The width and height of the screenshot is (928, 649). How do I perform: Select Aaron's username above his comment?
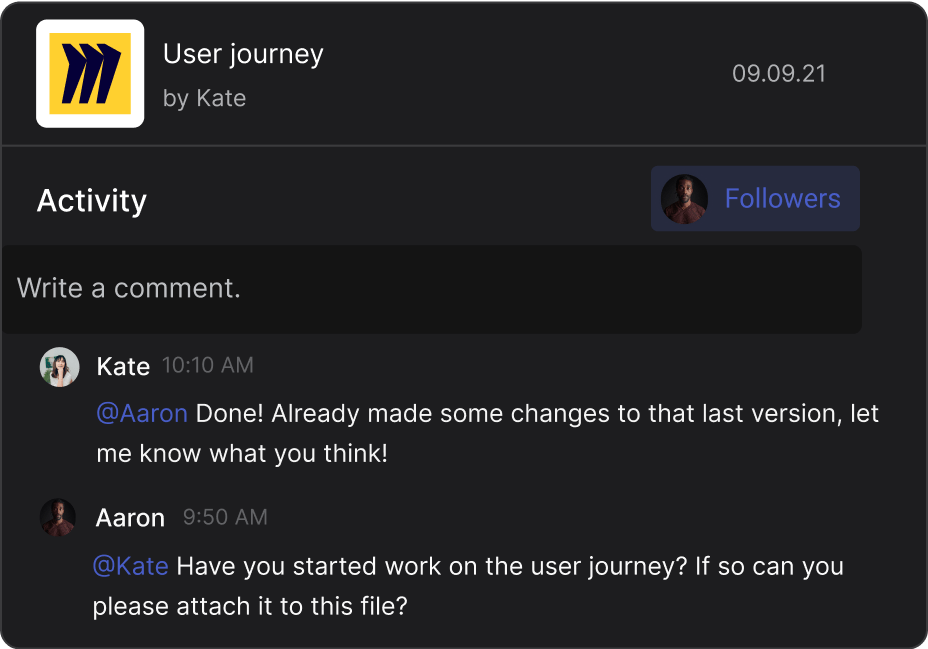pos(130,518)
